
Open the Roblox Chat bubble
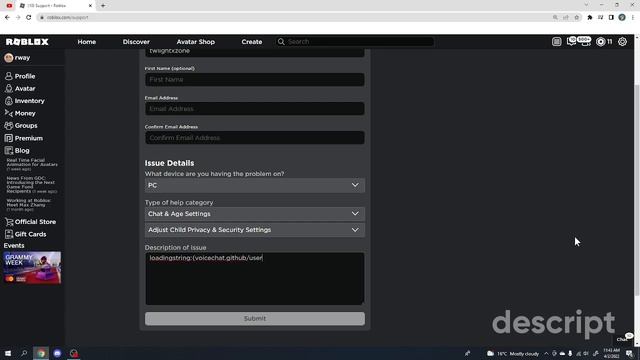(x=625, y=338)
